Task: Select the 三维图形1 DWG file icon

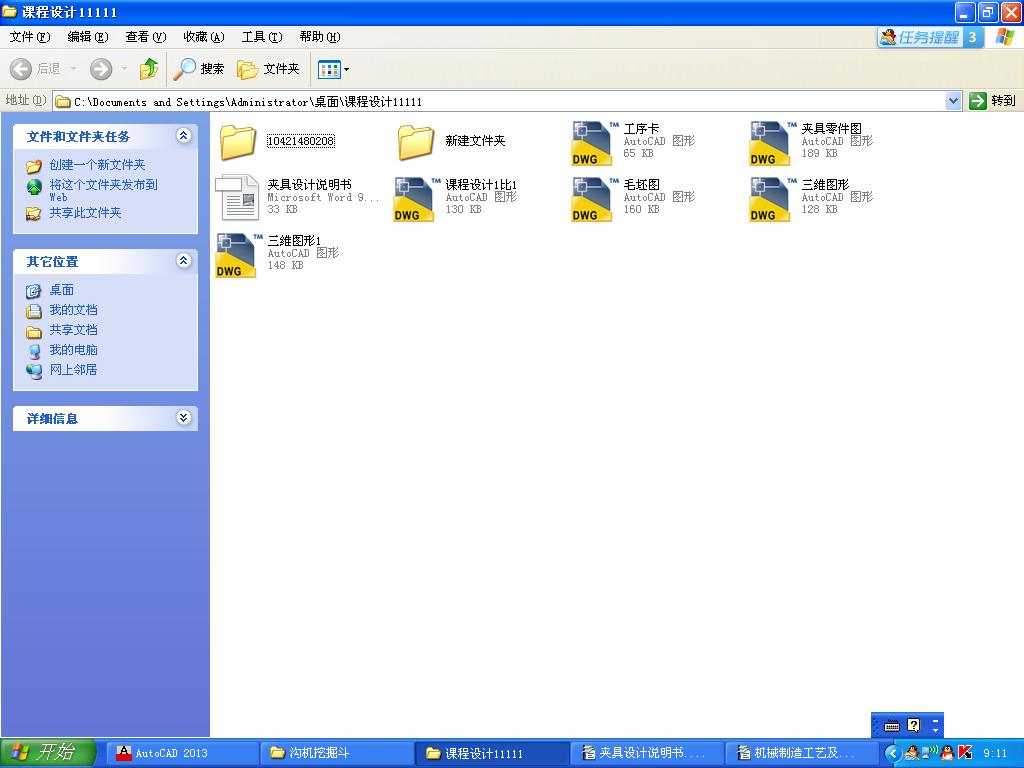Action: 236,255
